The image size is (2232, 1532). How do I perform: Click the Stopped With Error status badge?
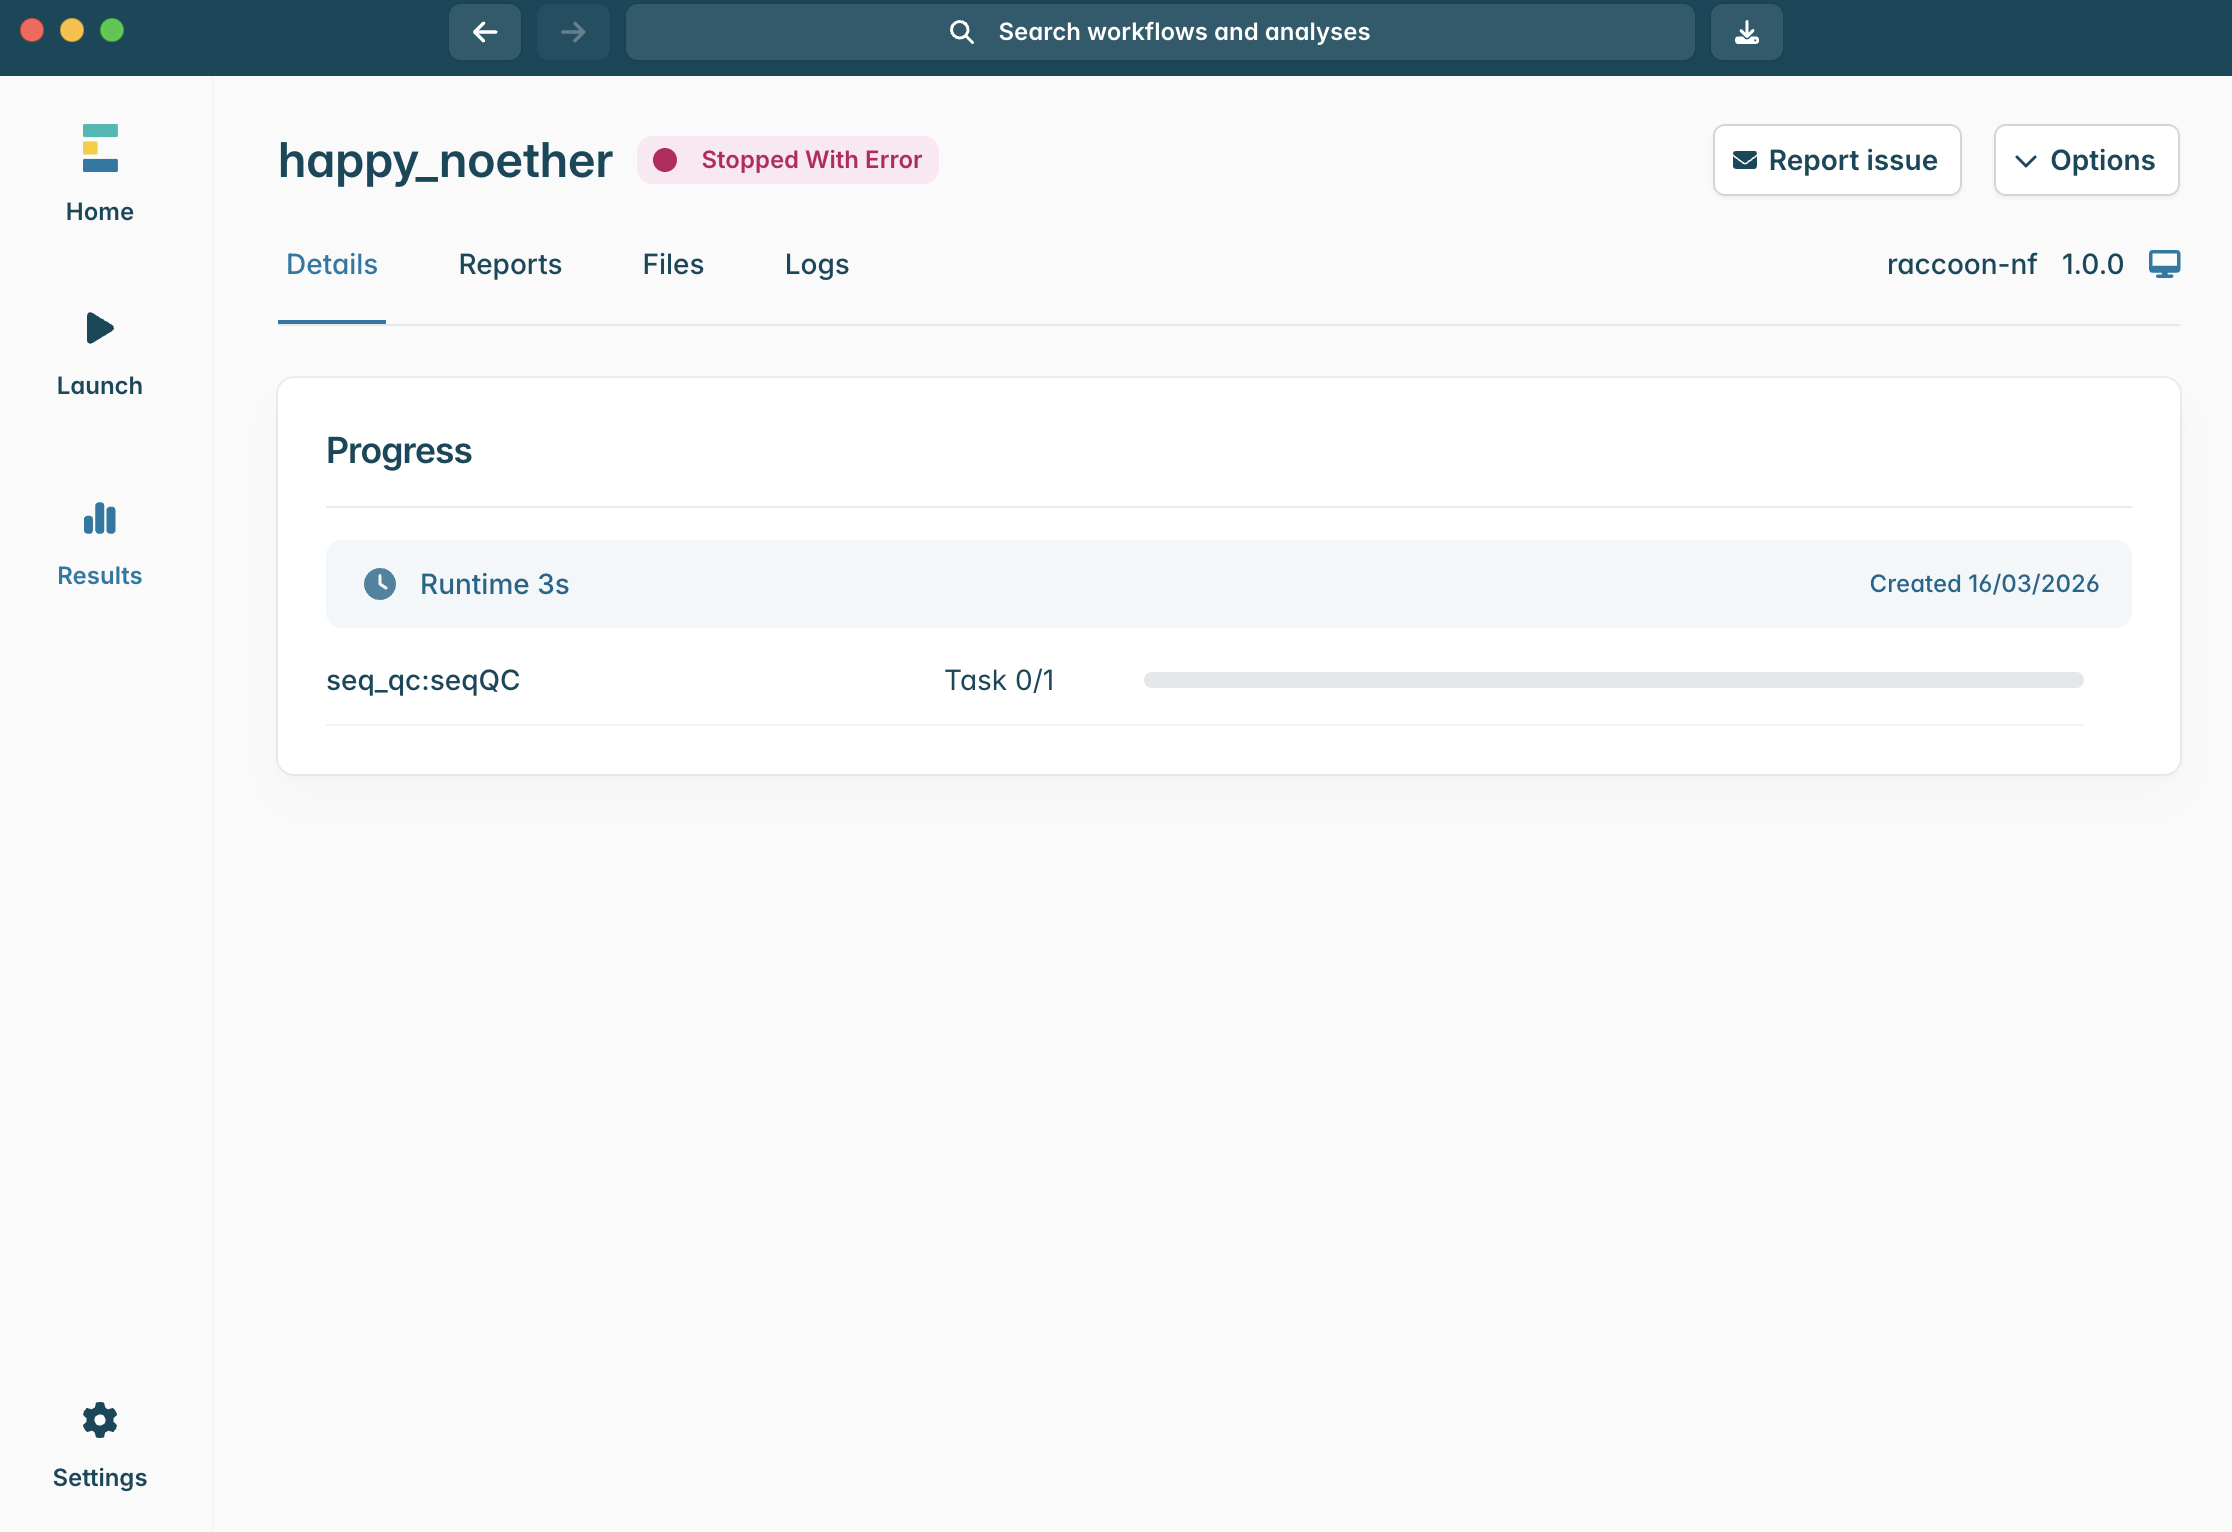tap(788, 160)
